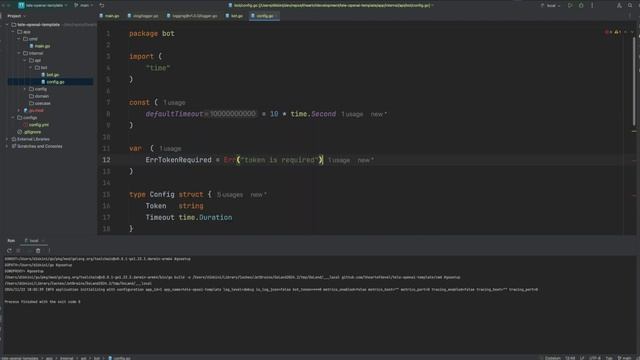
Task: Click the editor vertical scrollbar
Action: (634, 80)
